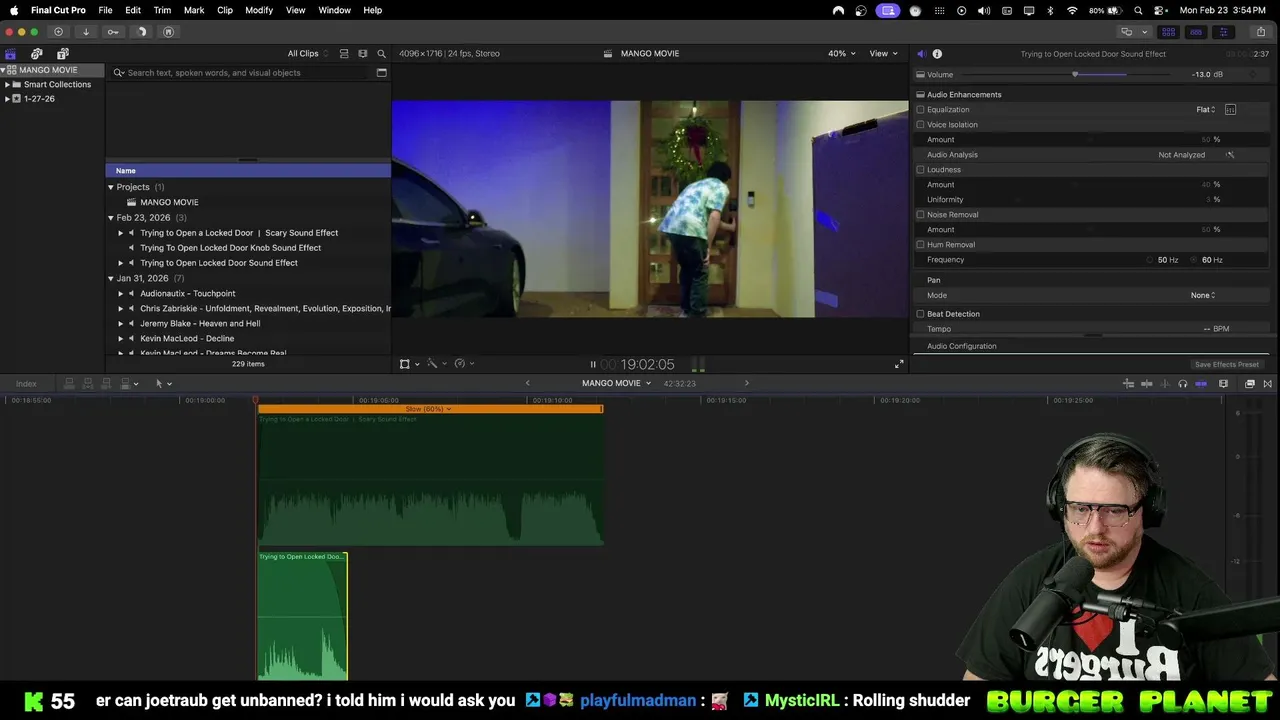Open the Photos and Audio sidebar
Image resolution: width=1280 pixels, height=720 pixels.
37,53
